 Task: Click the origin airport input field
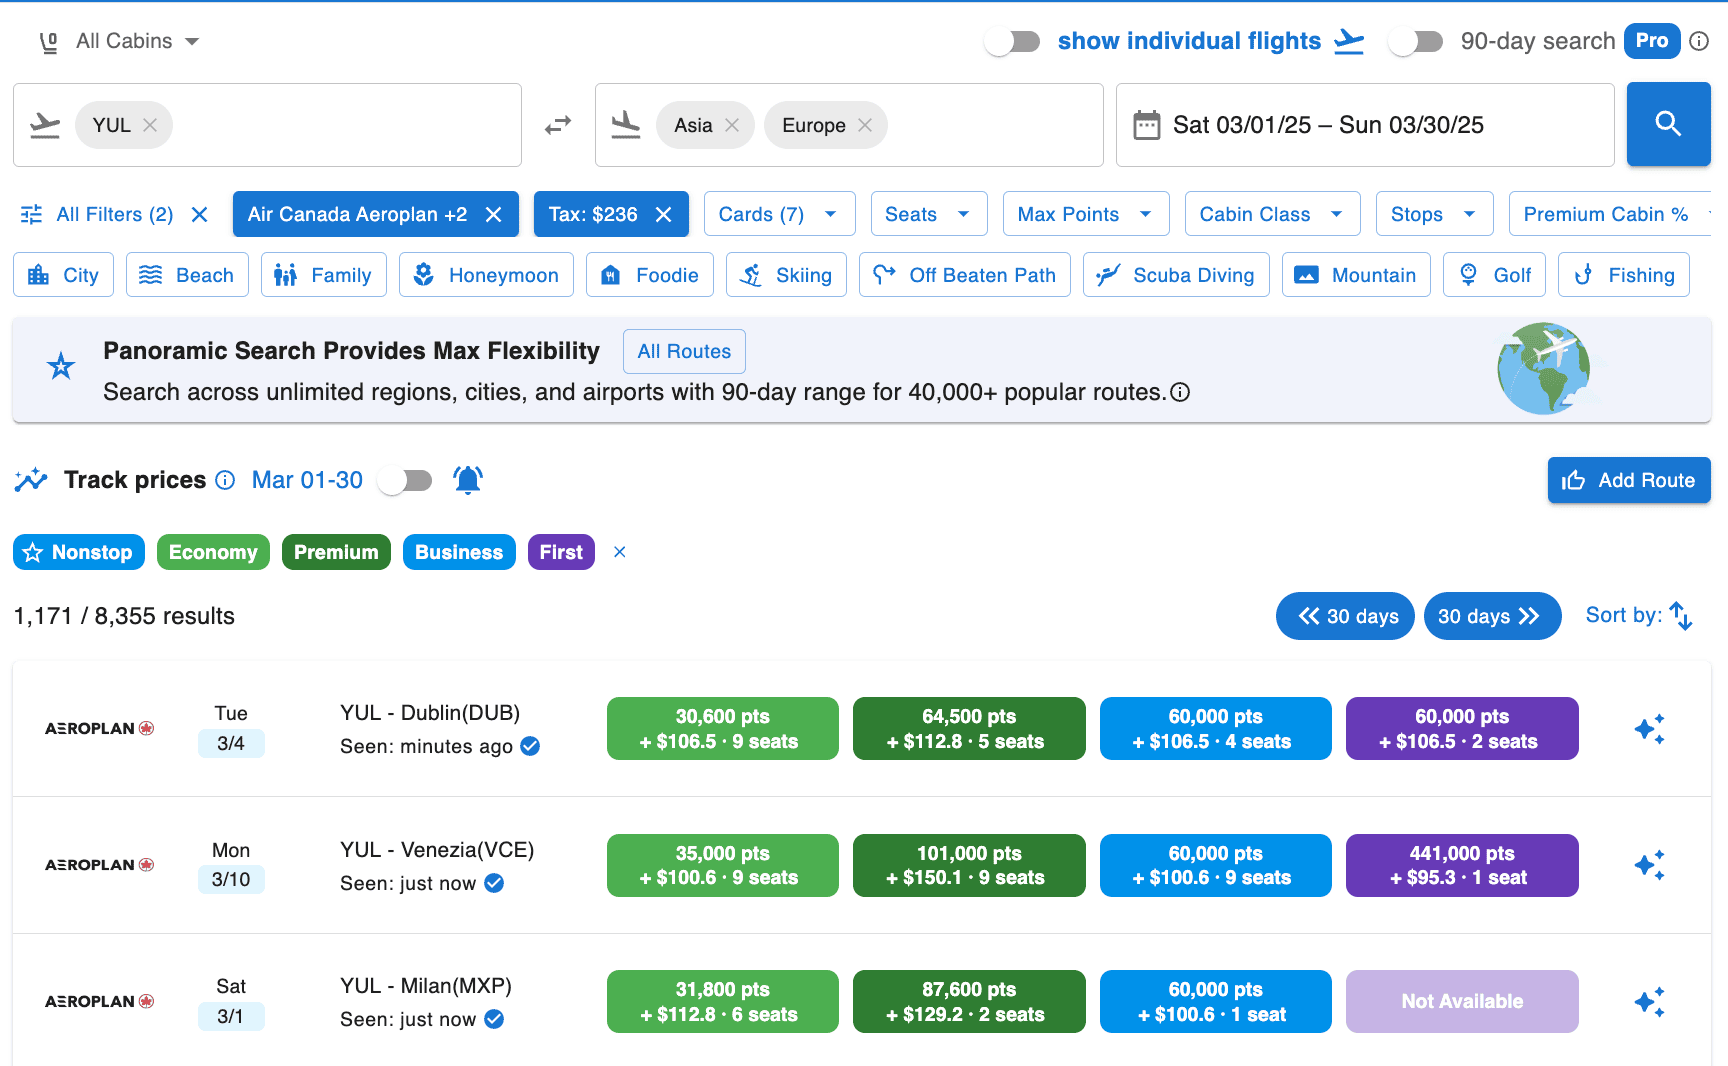pos(267,125)
